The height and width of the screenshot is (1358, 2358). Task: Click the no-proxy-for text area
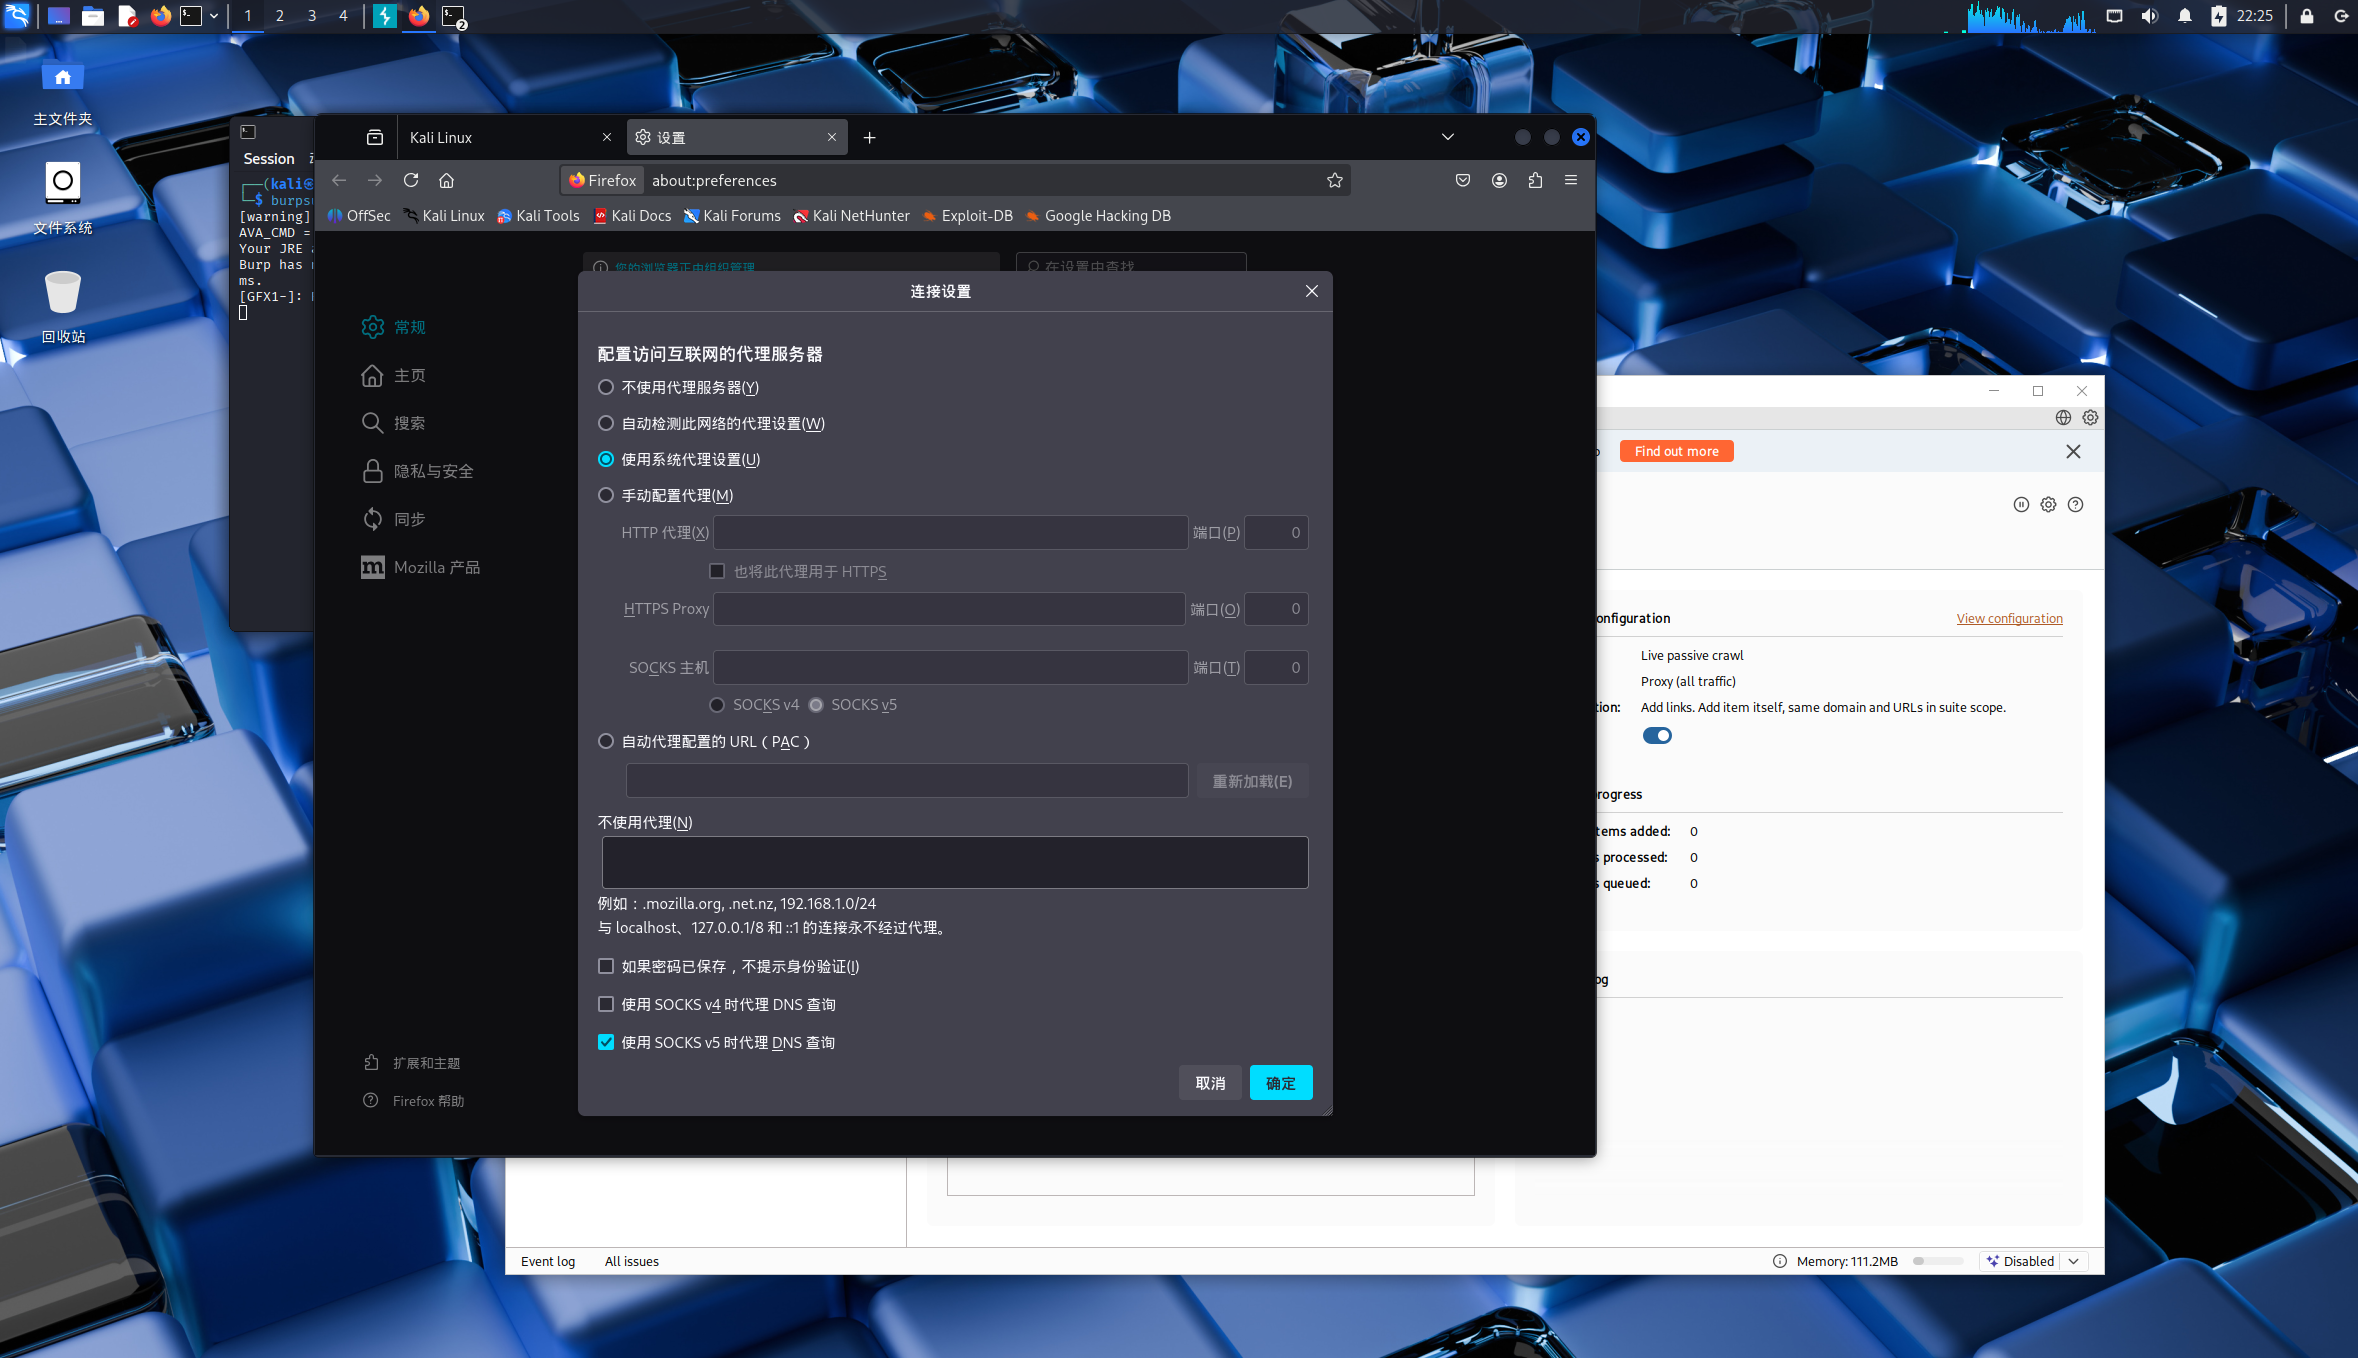pos(954,862)
